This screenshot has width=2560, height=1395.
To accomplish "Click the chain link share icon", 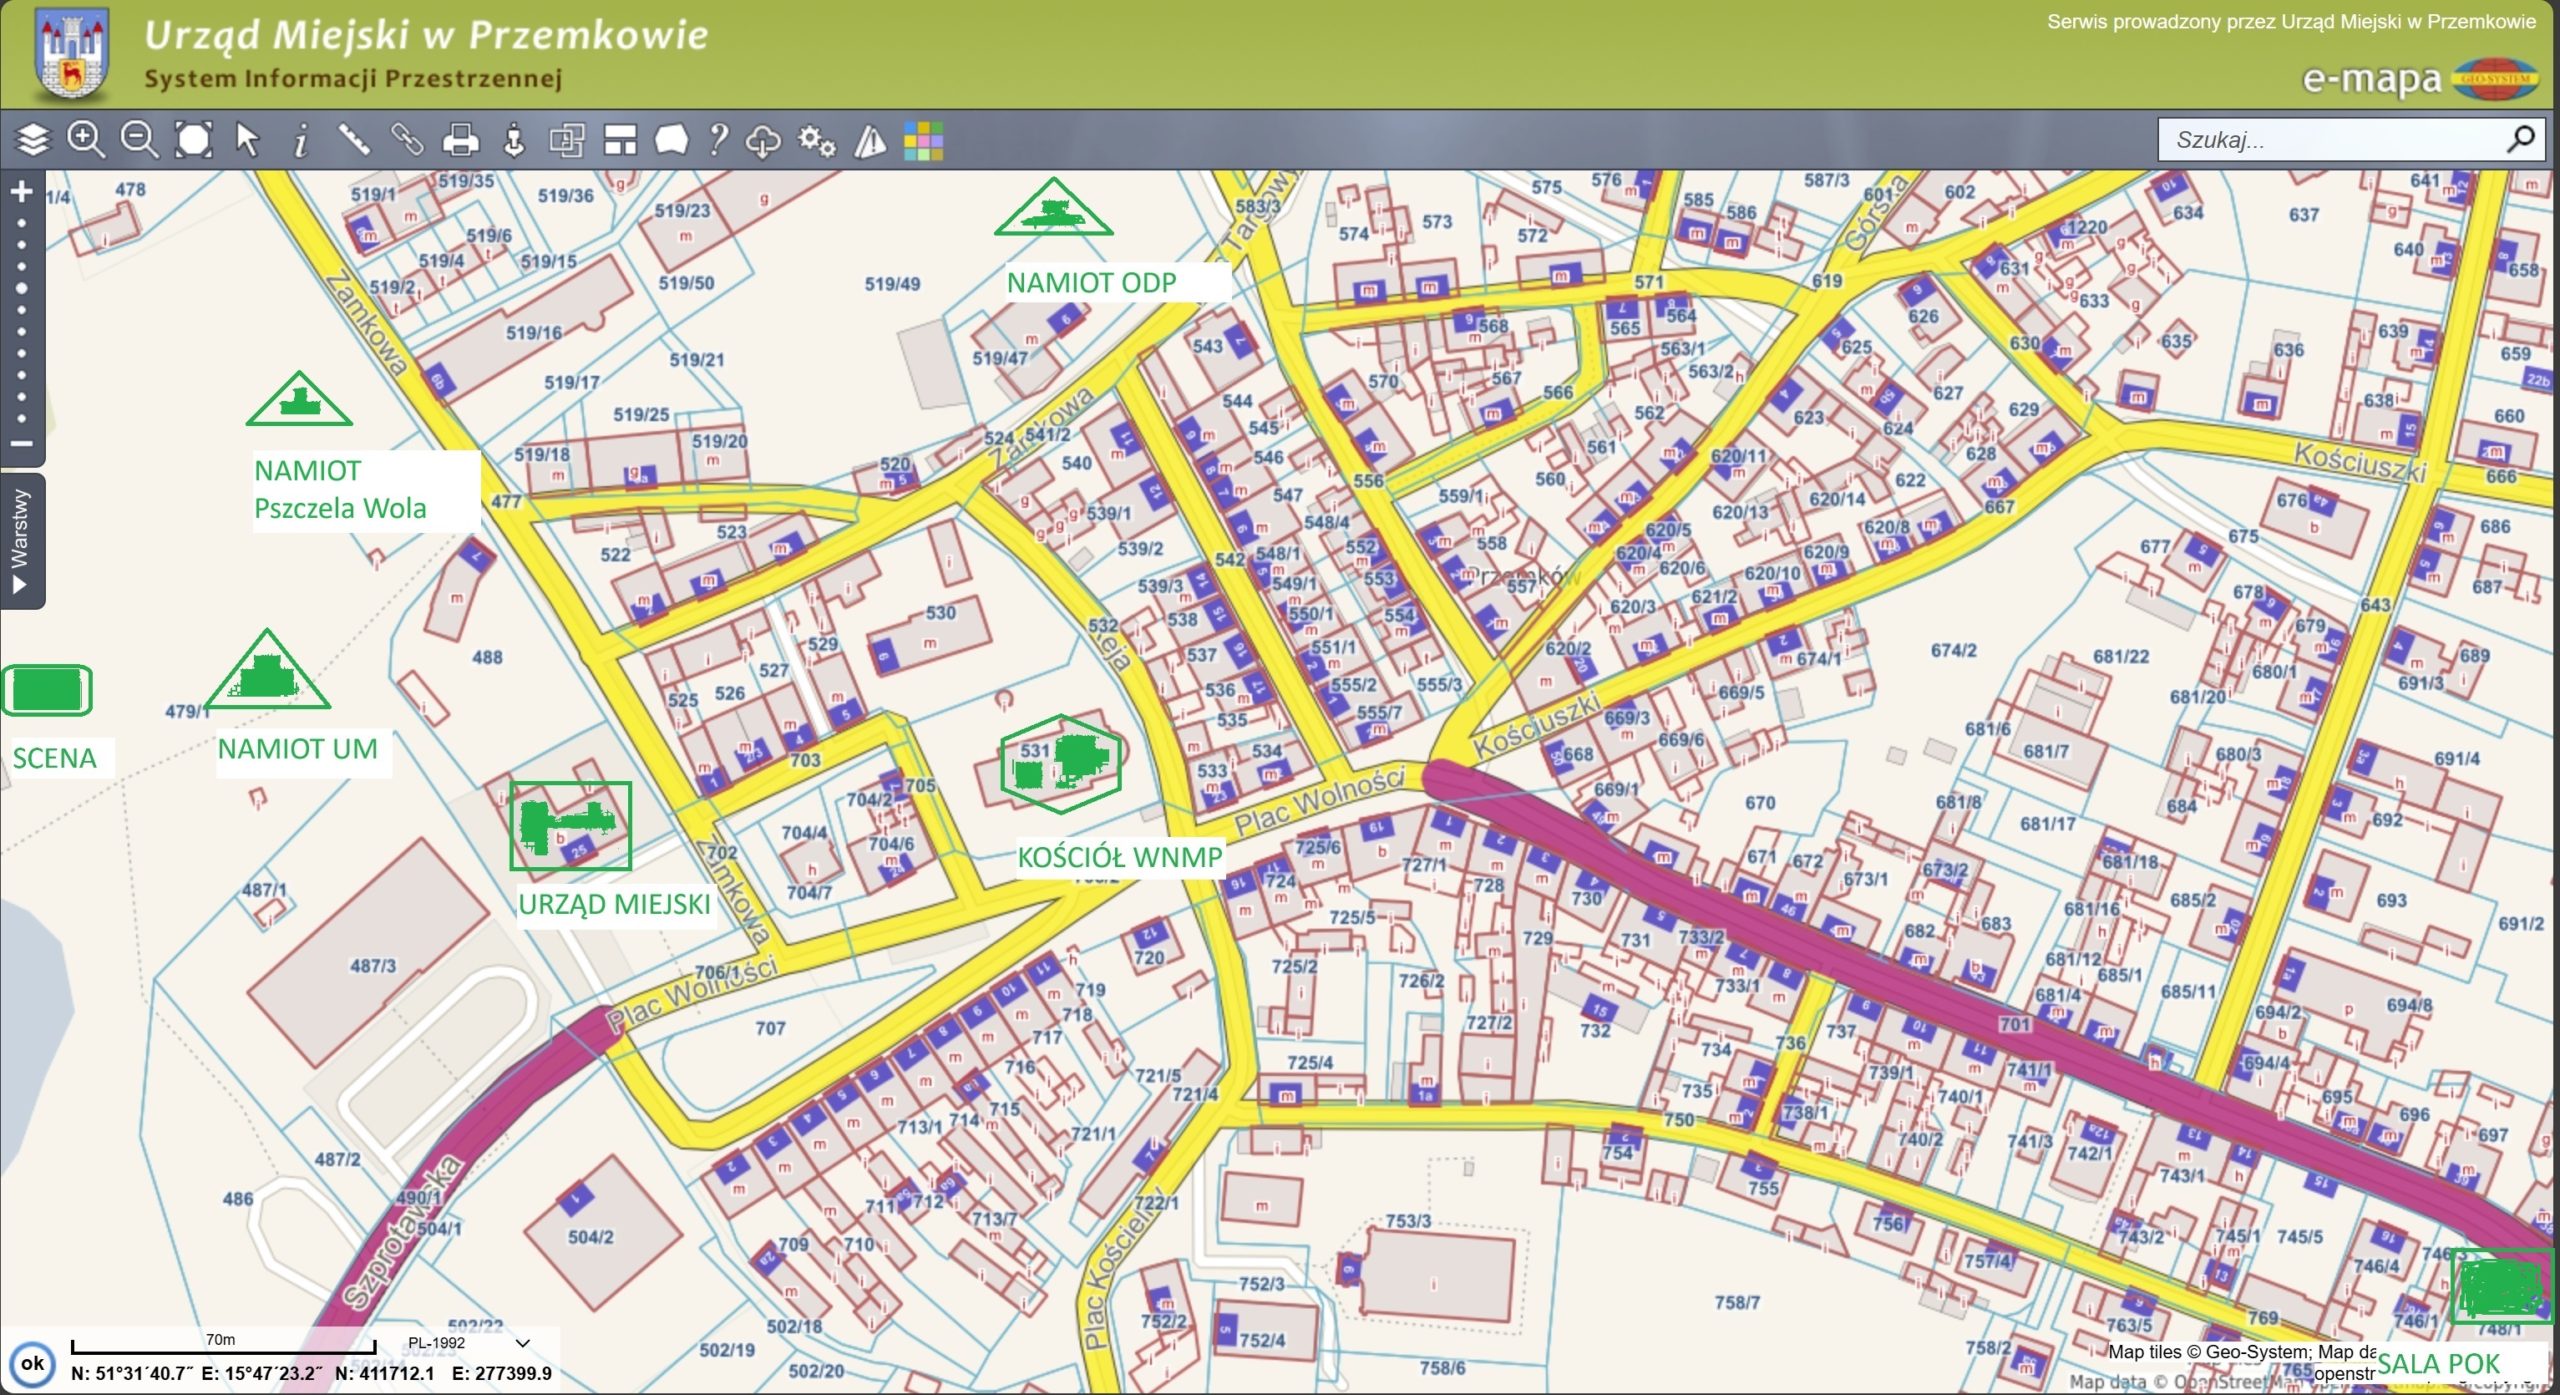I will click(x=407, y=140).
